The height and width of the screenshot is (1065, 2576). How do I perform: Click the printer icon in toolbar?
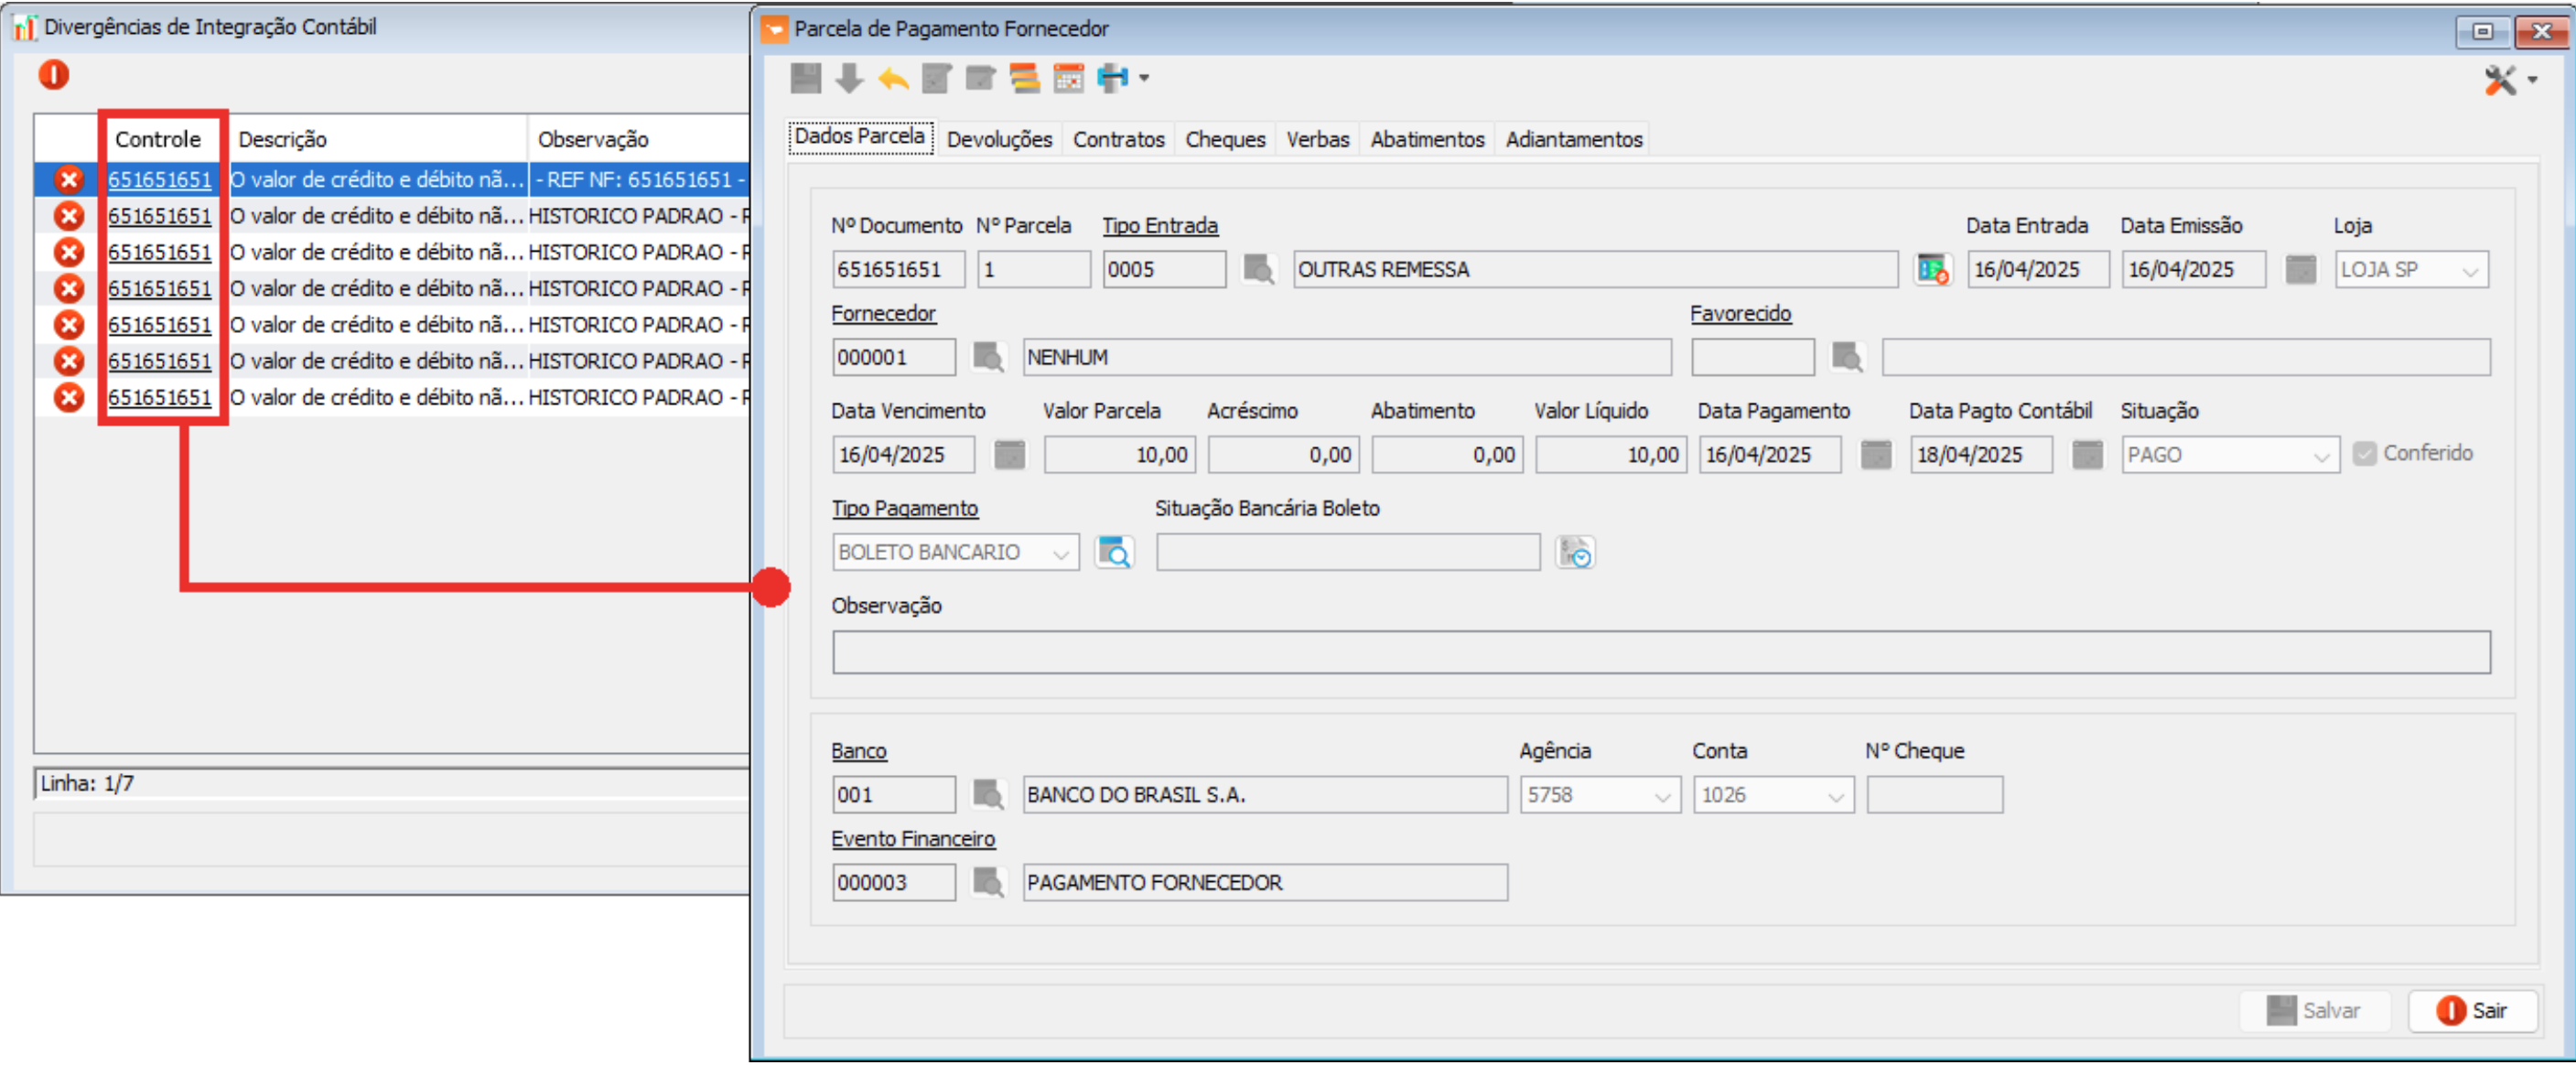pyautogui.click(x=1111, y=78)
